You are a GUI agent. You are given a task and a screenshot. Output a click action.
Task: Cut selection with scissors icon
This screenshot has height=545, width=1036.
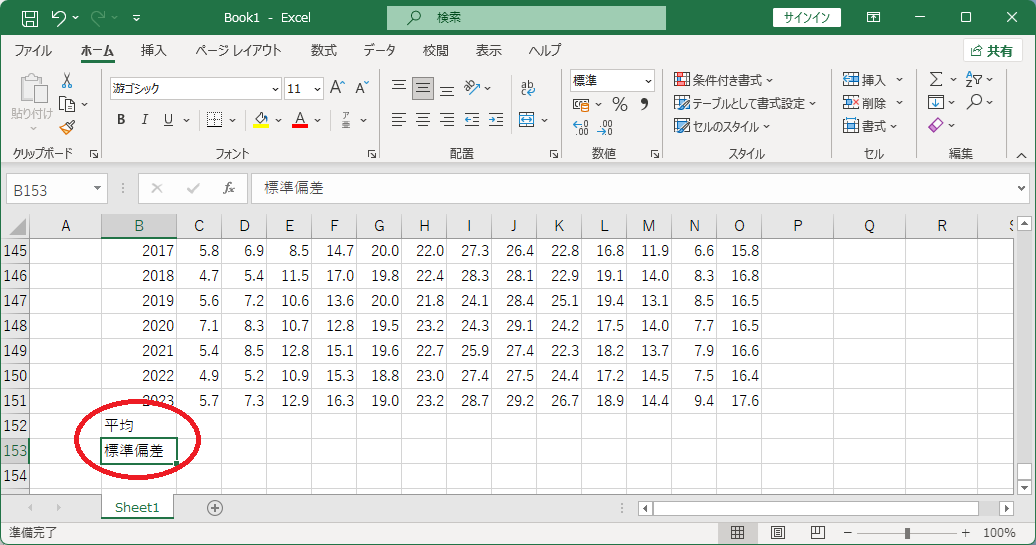click(x=67, y=81)
